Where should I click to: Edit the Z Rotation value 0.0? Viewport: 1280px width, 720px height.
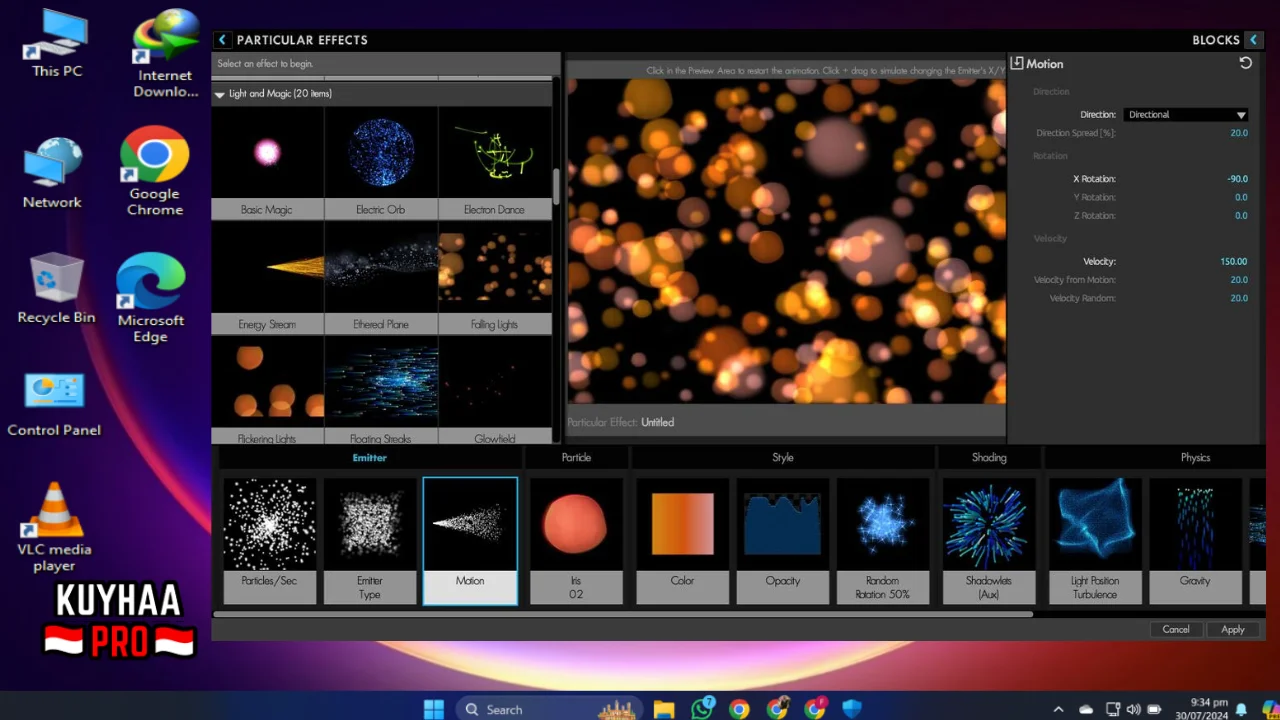(1241, 215)
